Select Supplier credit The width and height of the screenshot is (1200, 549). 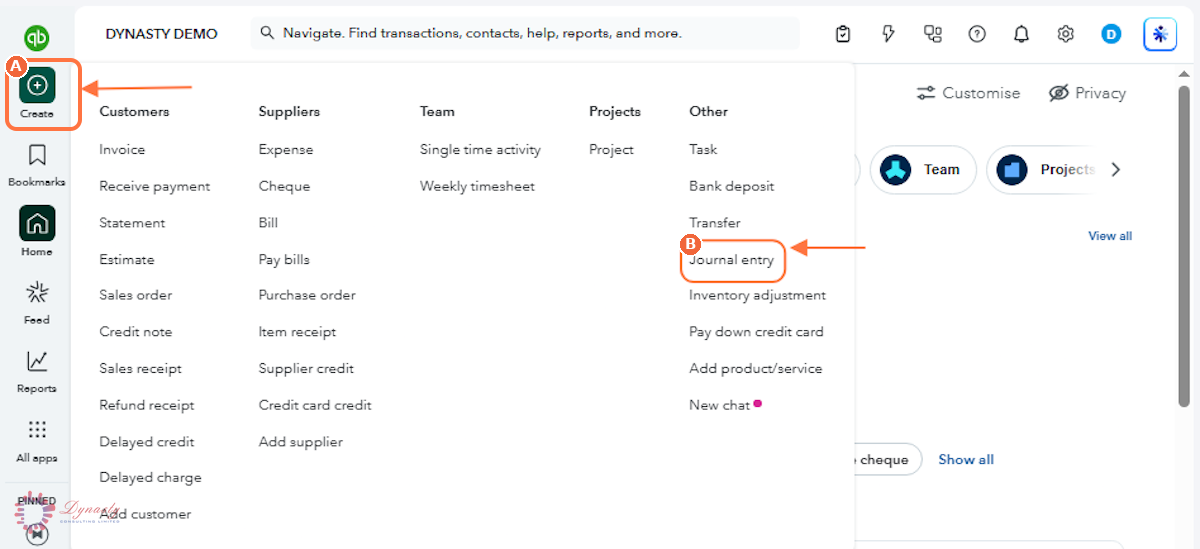tap(306, 368)
